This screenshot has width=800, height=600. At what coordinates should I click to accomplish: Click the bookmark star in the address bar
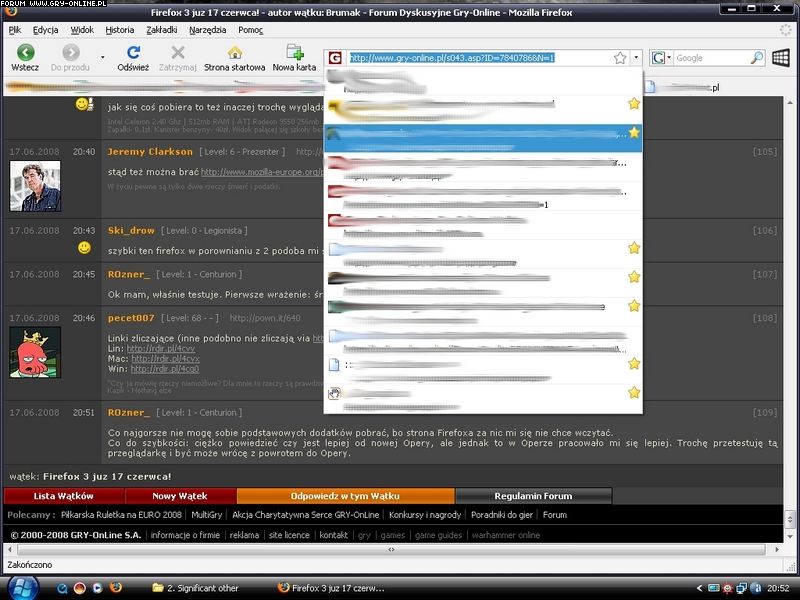point(620,58)
